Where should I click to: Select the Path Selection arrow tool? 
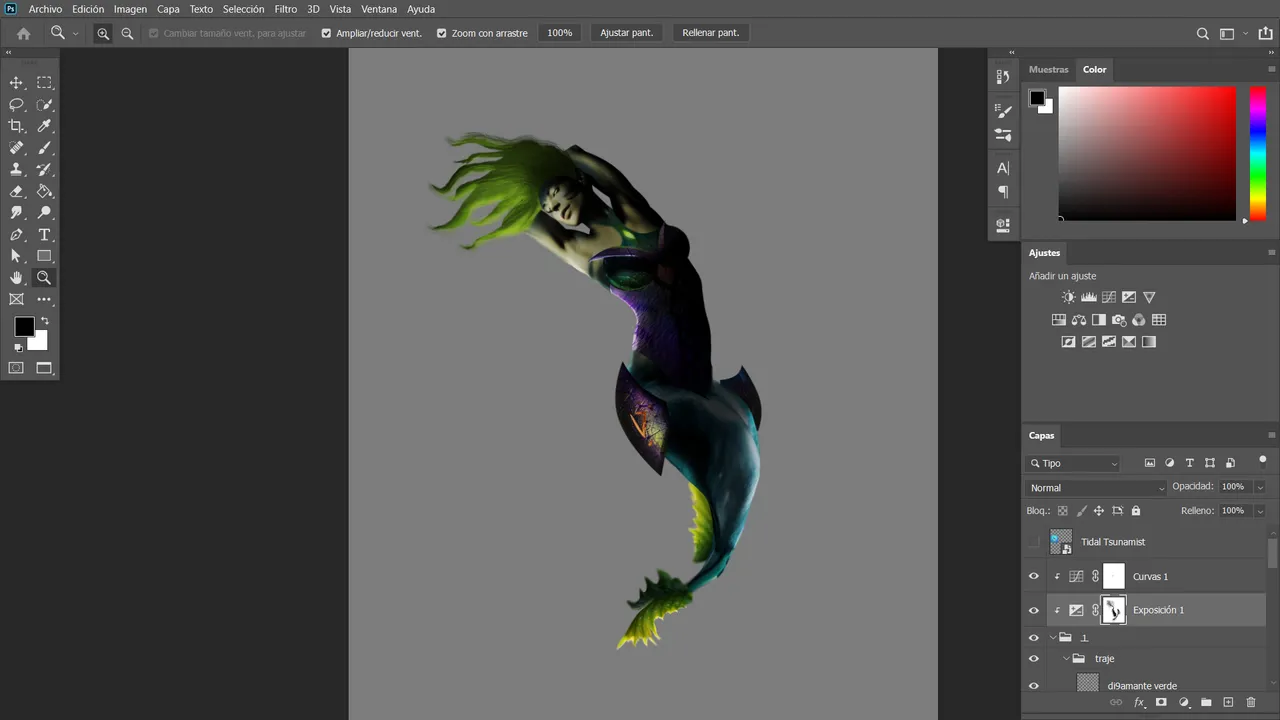tap(16, 256)
